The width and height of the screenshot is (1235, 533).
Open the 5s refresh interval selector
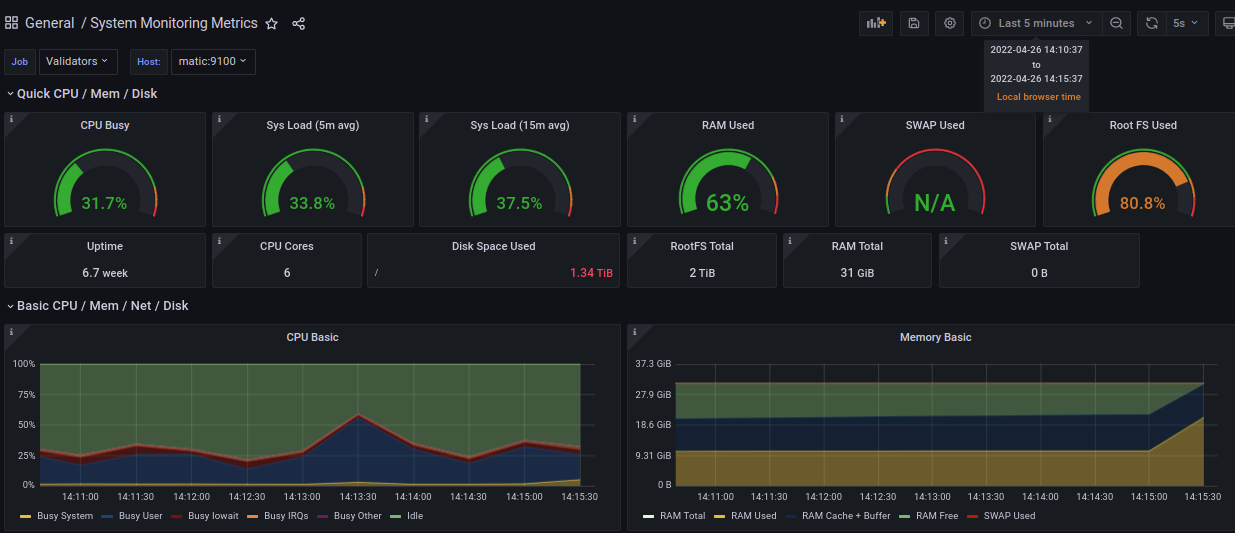(1185, 23)
